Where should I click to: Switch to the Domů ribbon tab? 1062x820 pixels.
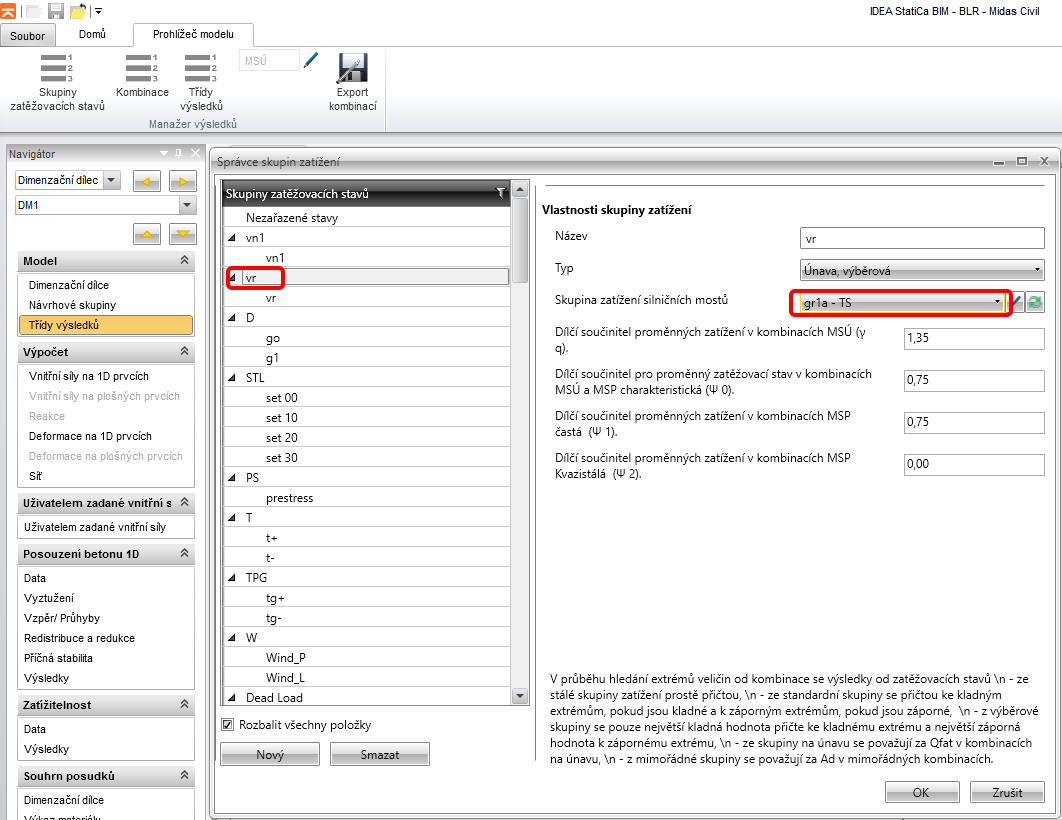[92, 35]
